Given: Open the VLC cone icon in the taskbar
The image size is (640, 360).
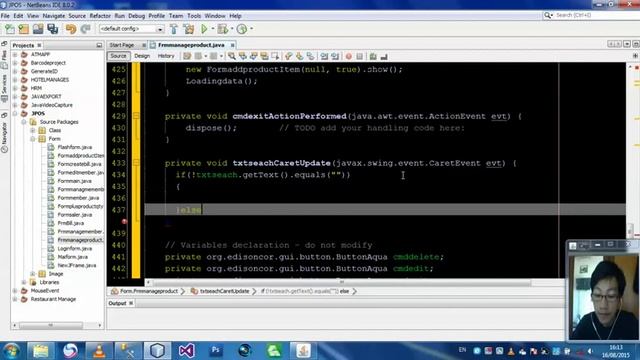Looking at the screenshot, I should pos(99,351).
